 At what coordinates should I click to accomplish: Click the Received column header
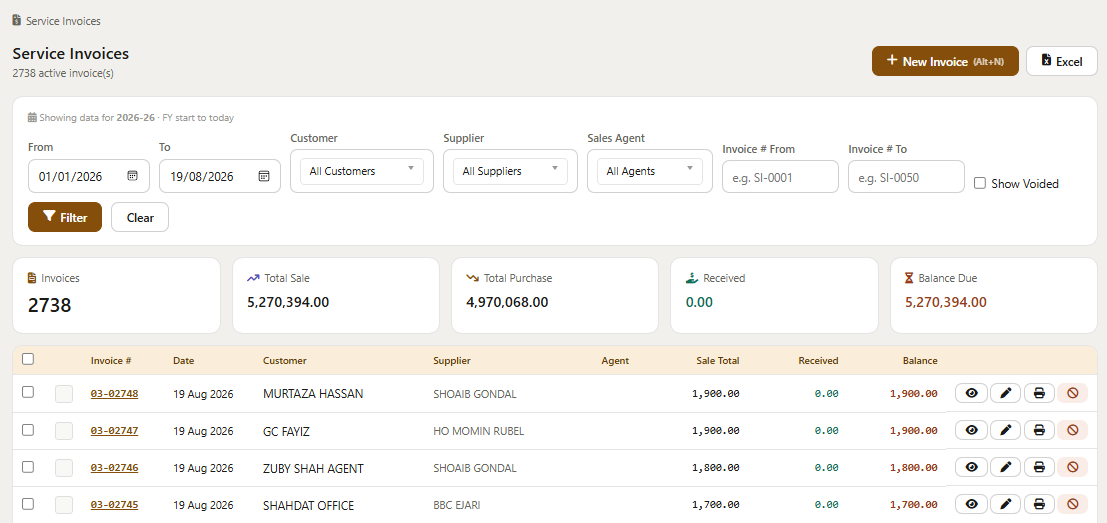818,361
